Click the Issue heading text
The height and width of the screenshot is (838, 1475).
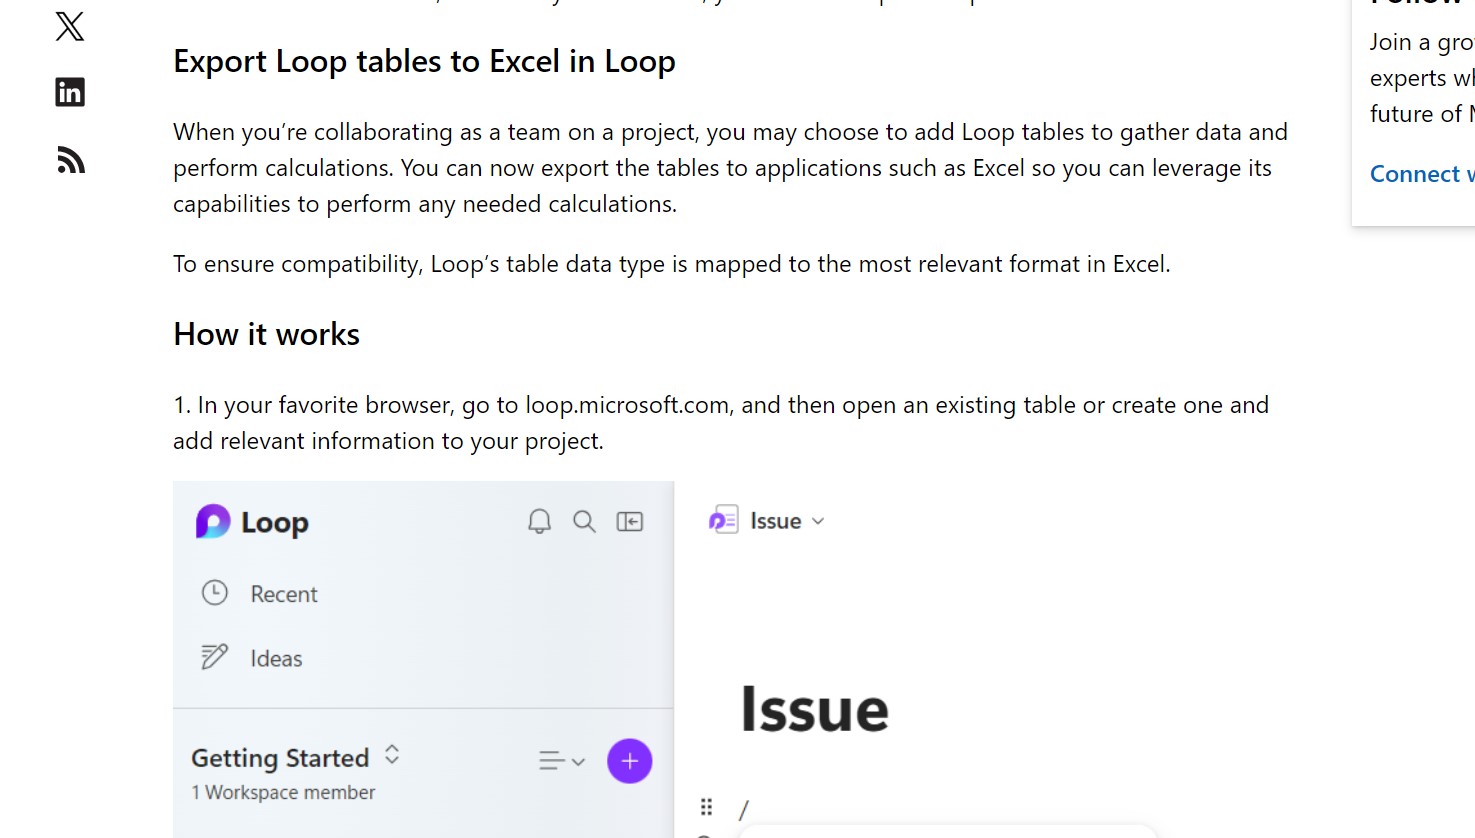click(814, 710)
